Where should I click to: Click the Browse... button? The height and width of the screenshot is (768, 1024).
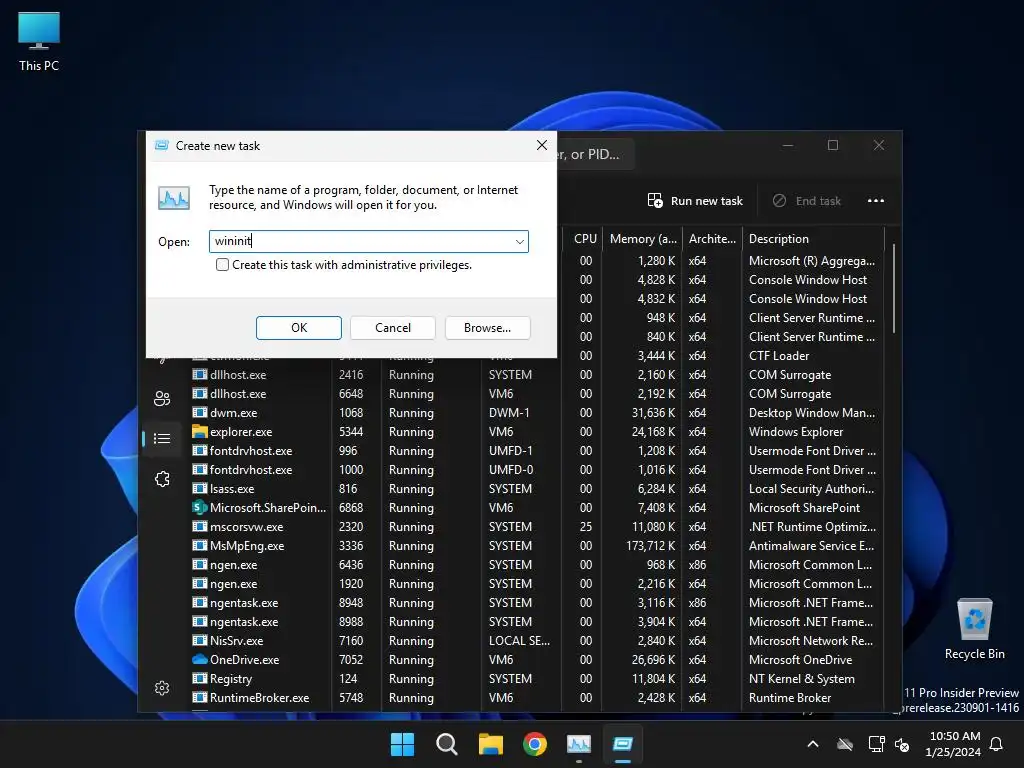[487, 328]
